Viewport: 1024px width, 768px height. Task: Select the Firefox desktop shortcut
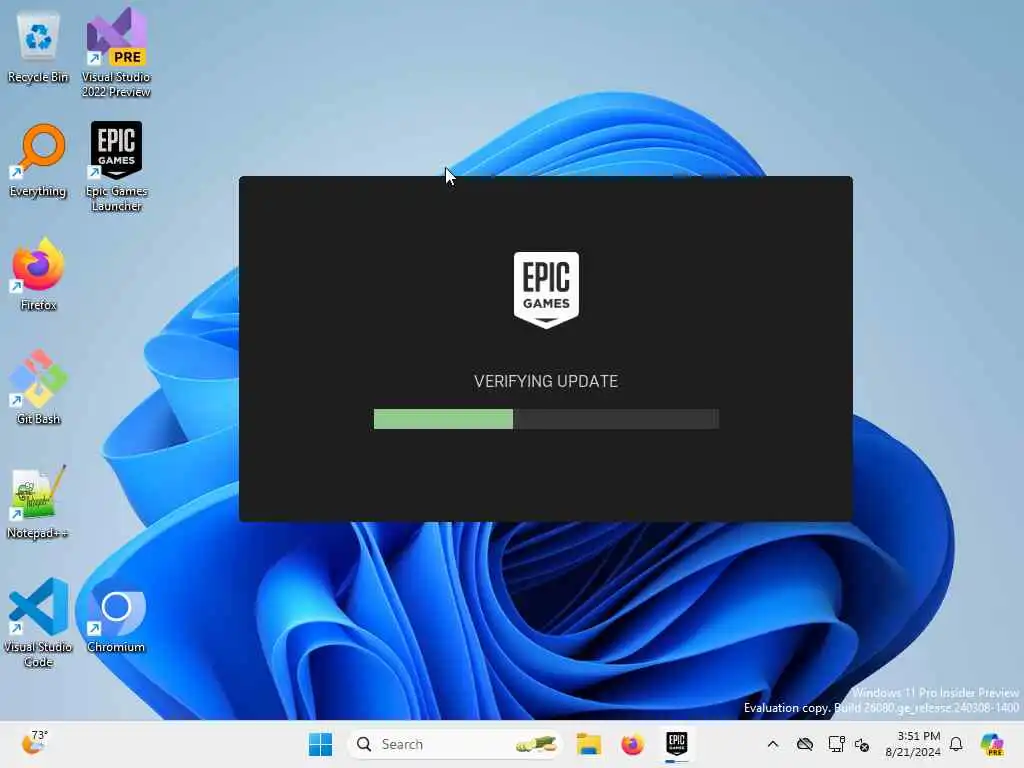(38, 274)
